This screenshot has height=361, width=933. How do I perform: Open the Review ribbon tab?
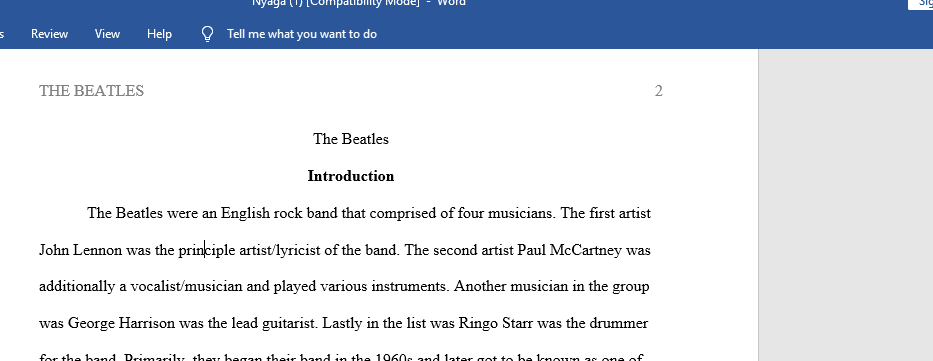(x=49, y=34)
